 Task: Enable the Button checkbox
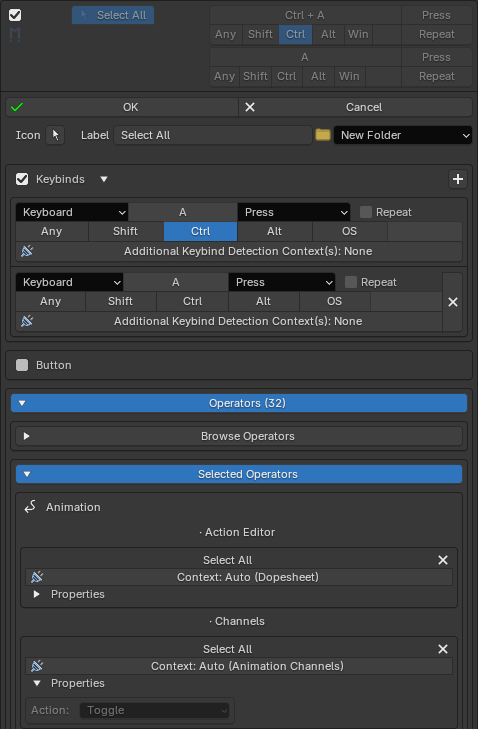tap(22, 365)
